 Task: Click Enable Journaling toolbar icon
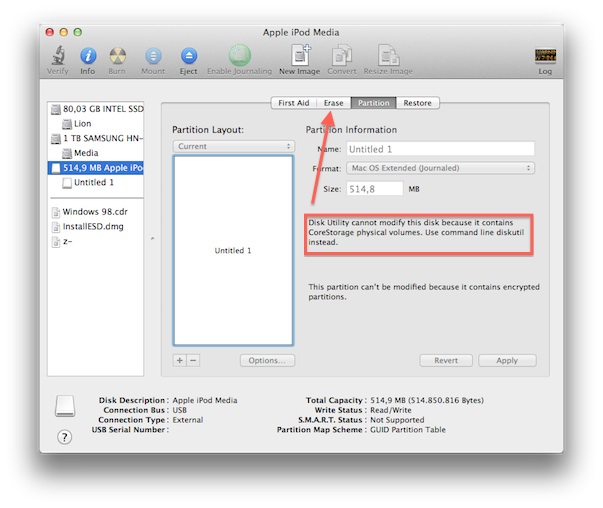pyautogui.click(x=240, y=55)
